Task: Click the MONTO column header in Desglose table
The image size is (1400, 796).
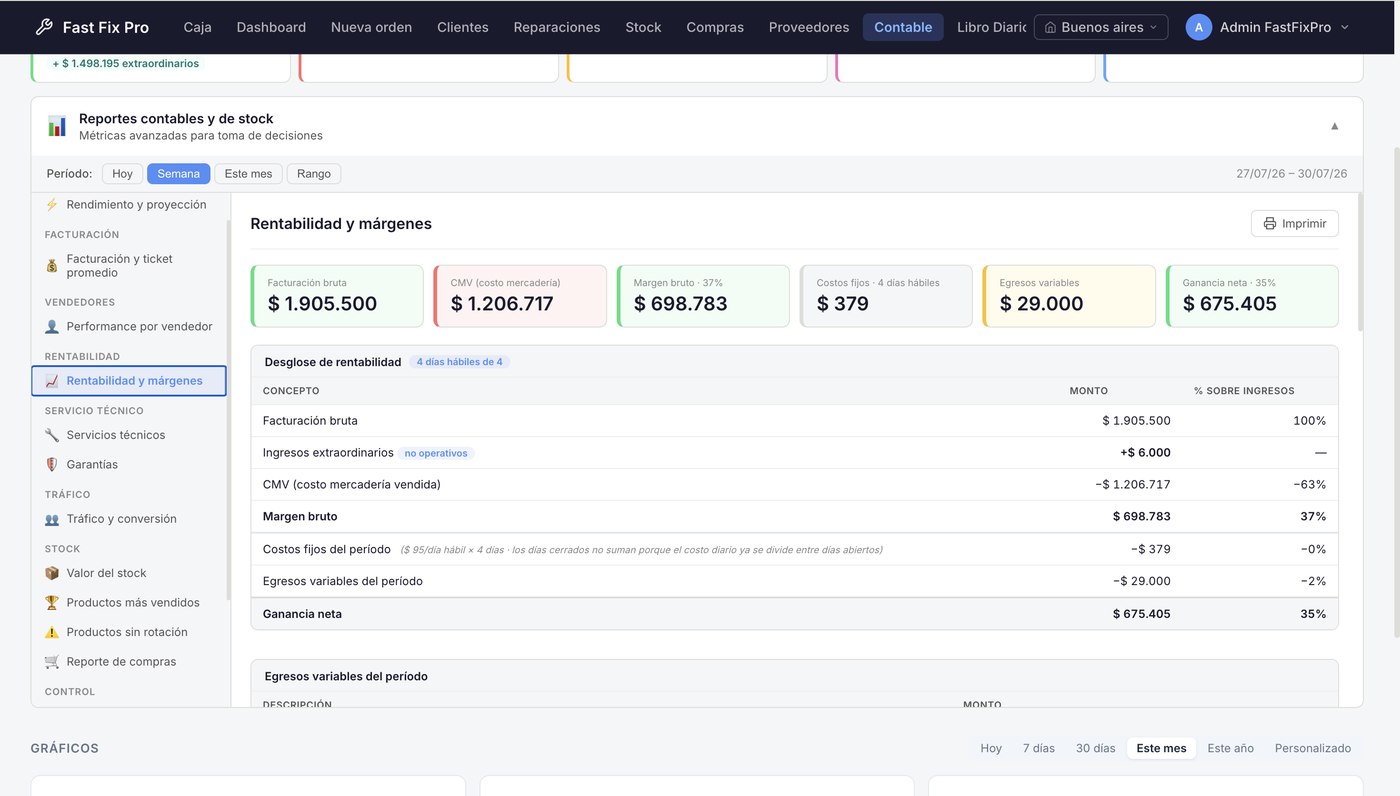Action: point(1088,391)
